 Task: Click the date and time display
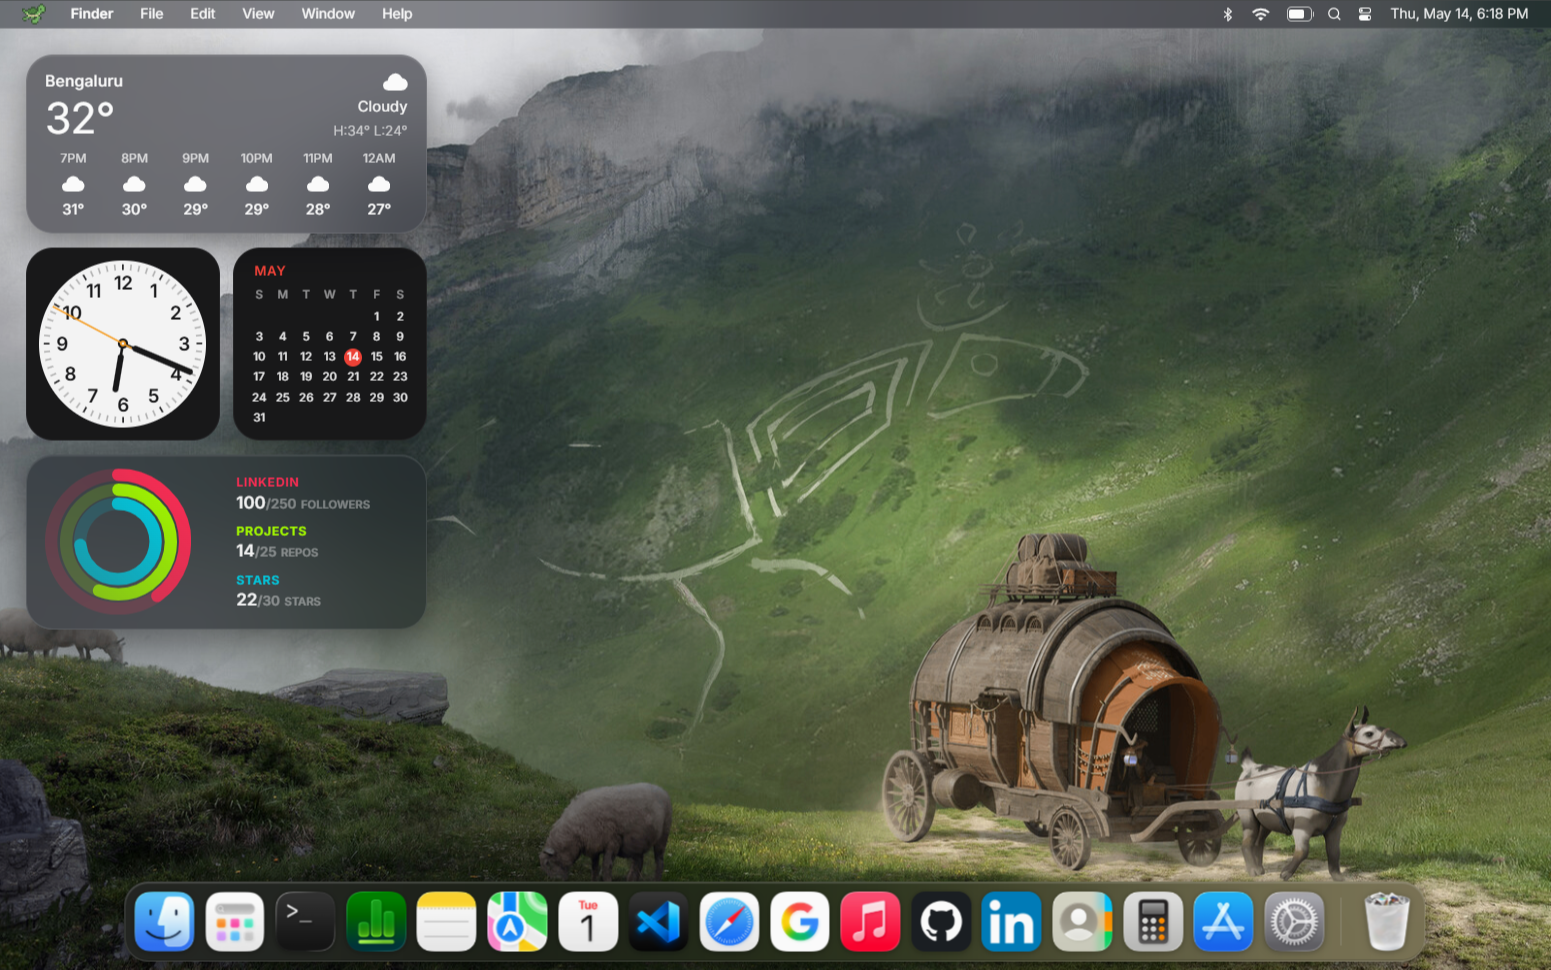coord(1459,14)
